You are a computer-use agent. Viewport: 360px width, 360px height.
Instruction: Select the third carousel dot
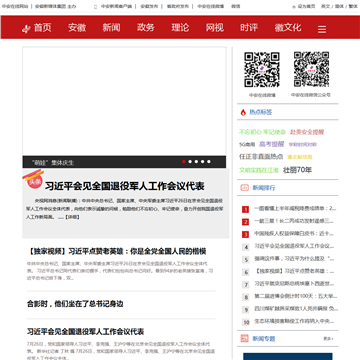196,162
